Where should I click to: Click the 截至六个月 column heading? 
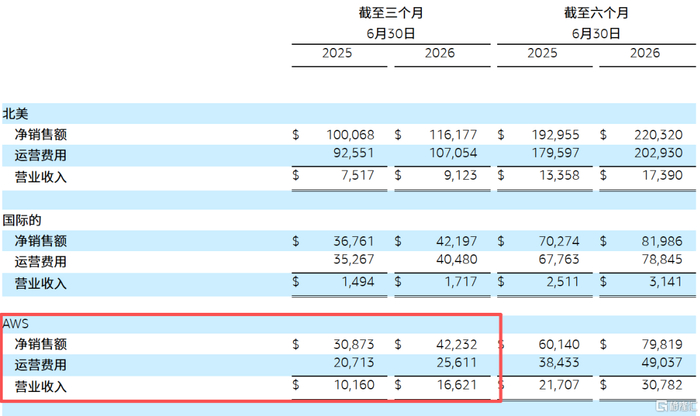pos(596,13)
